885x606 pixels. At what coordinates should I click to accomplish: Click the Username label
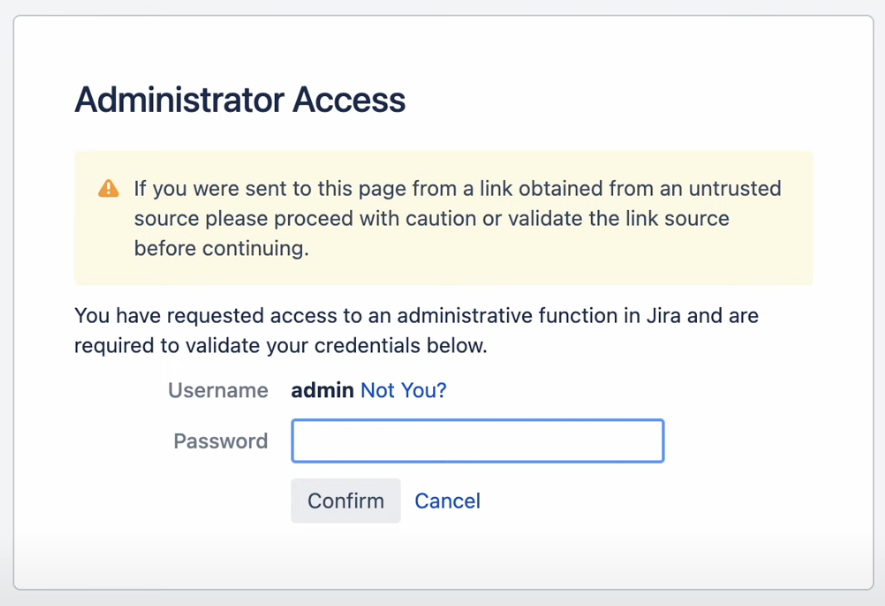point(218,390)
